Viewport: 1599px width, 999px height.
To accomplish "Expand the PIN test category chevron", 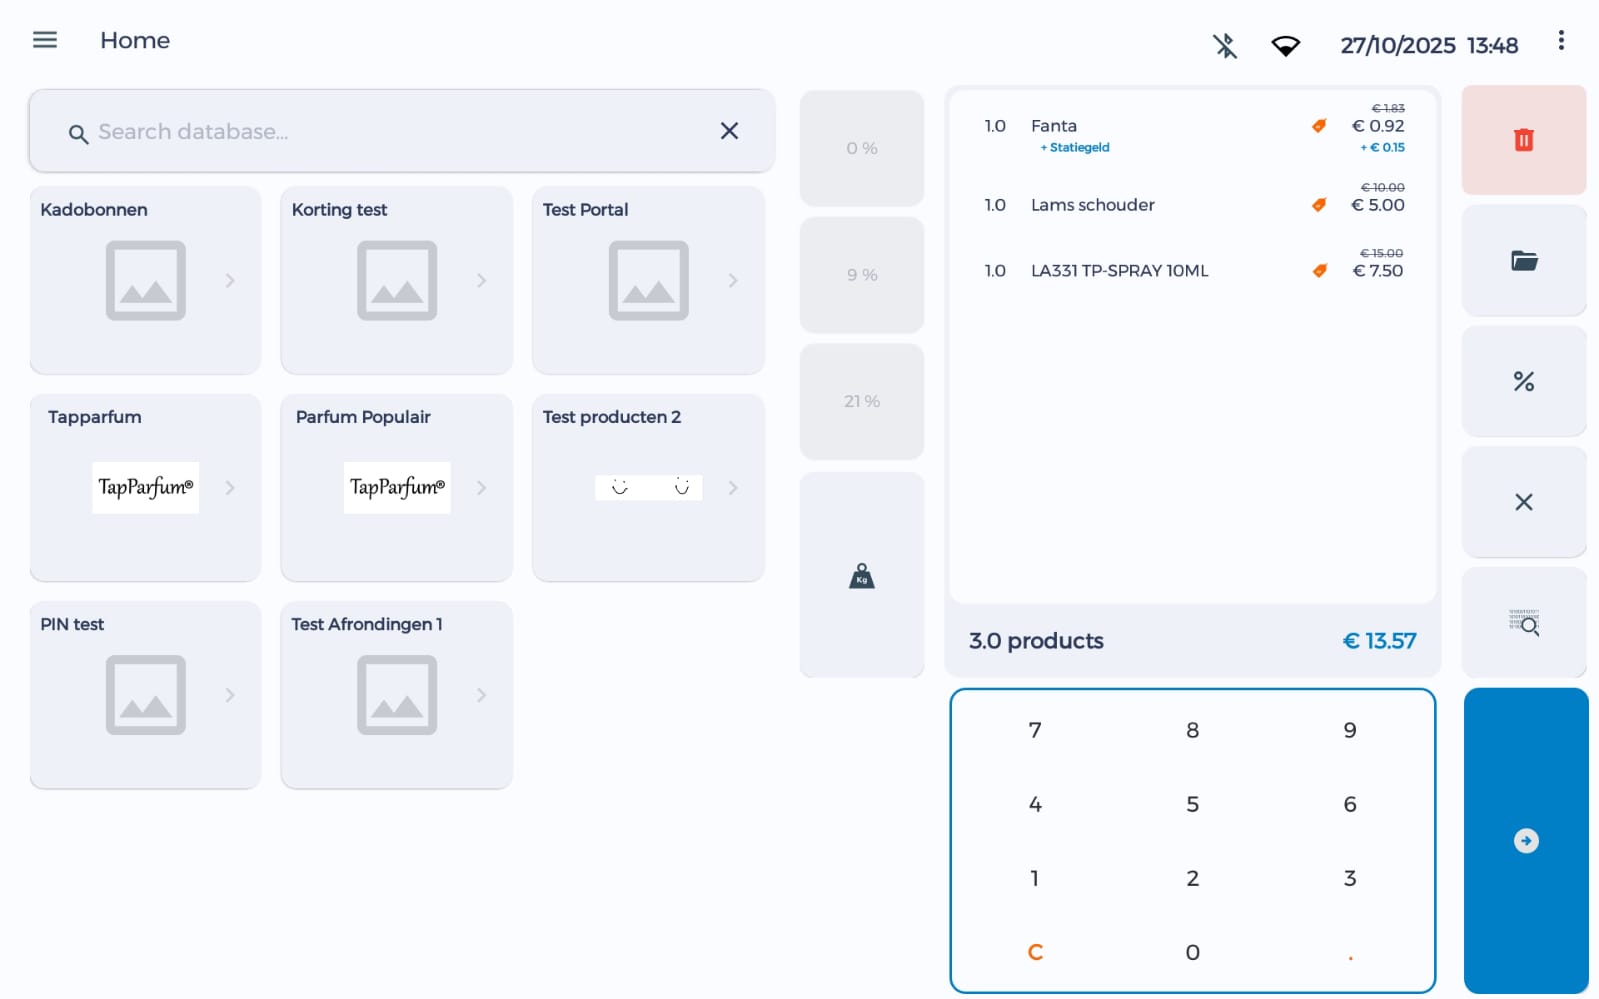I will pyautogui.click(x=230, y=695).
